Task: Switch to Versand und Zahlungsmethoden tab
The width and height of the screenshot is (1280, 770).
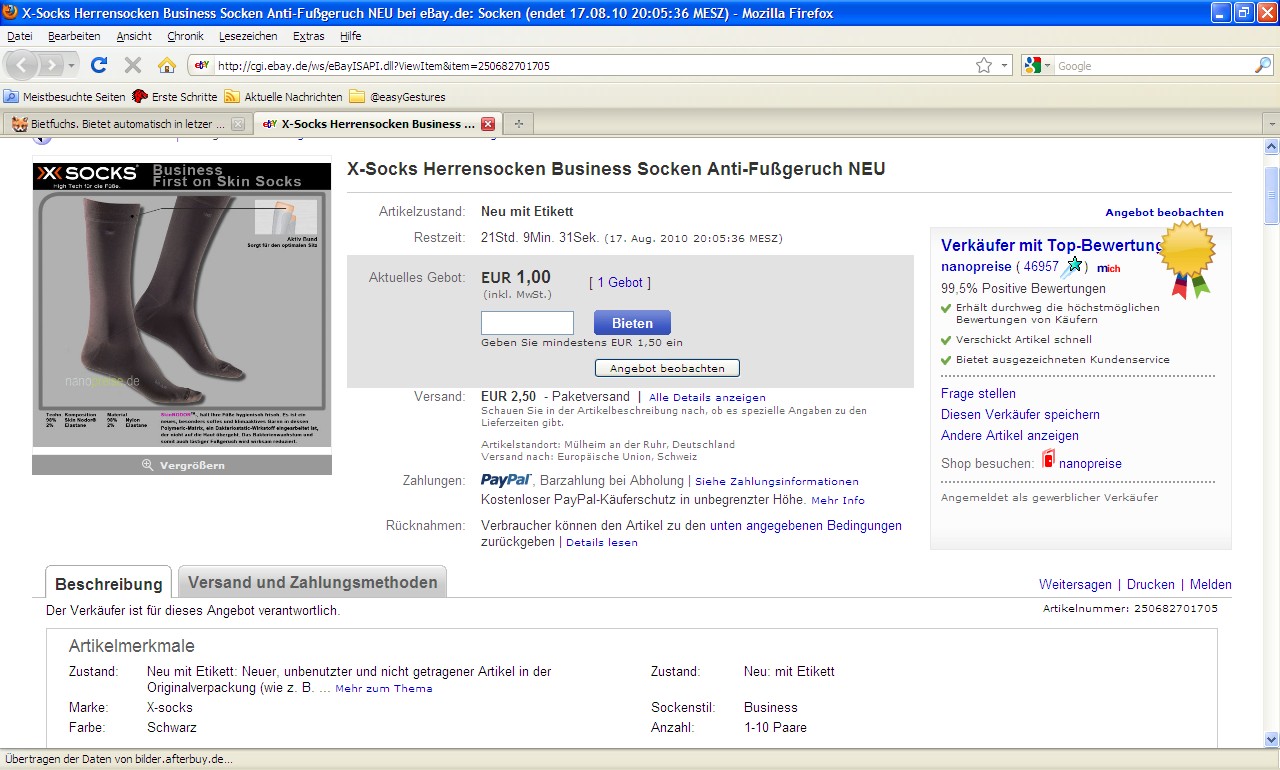Action: pyautogui.click(x=312, y=582)
